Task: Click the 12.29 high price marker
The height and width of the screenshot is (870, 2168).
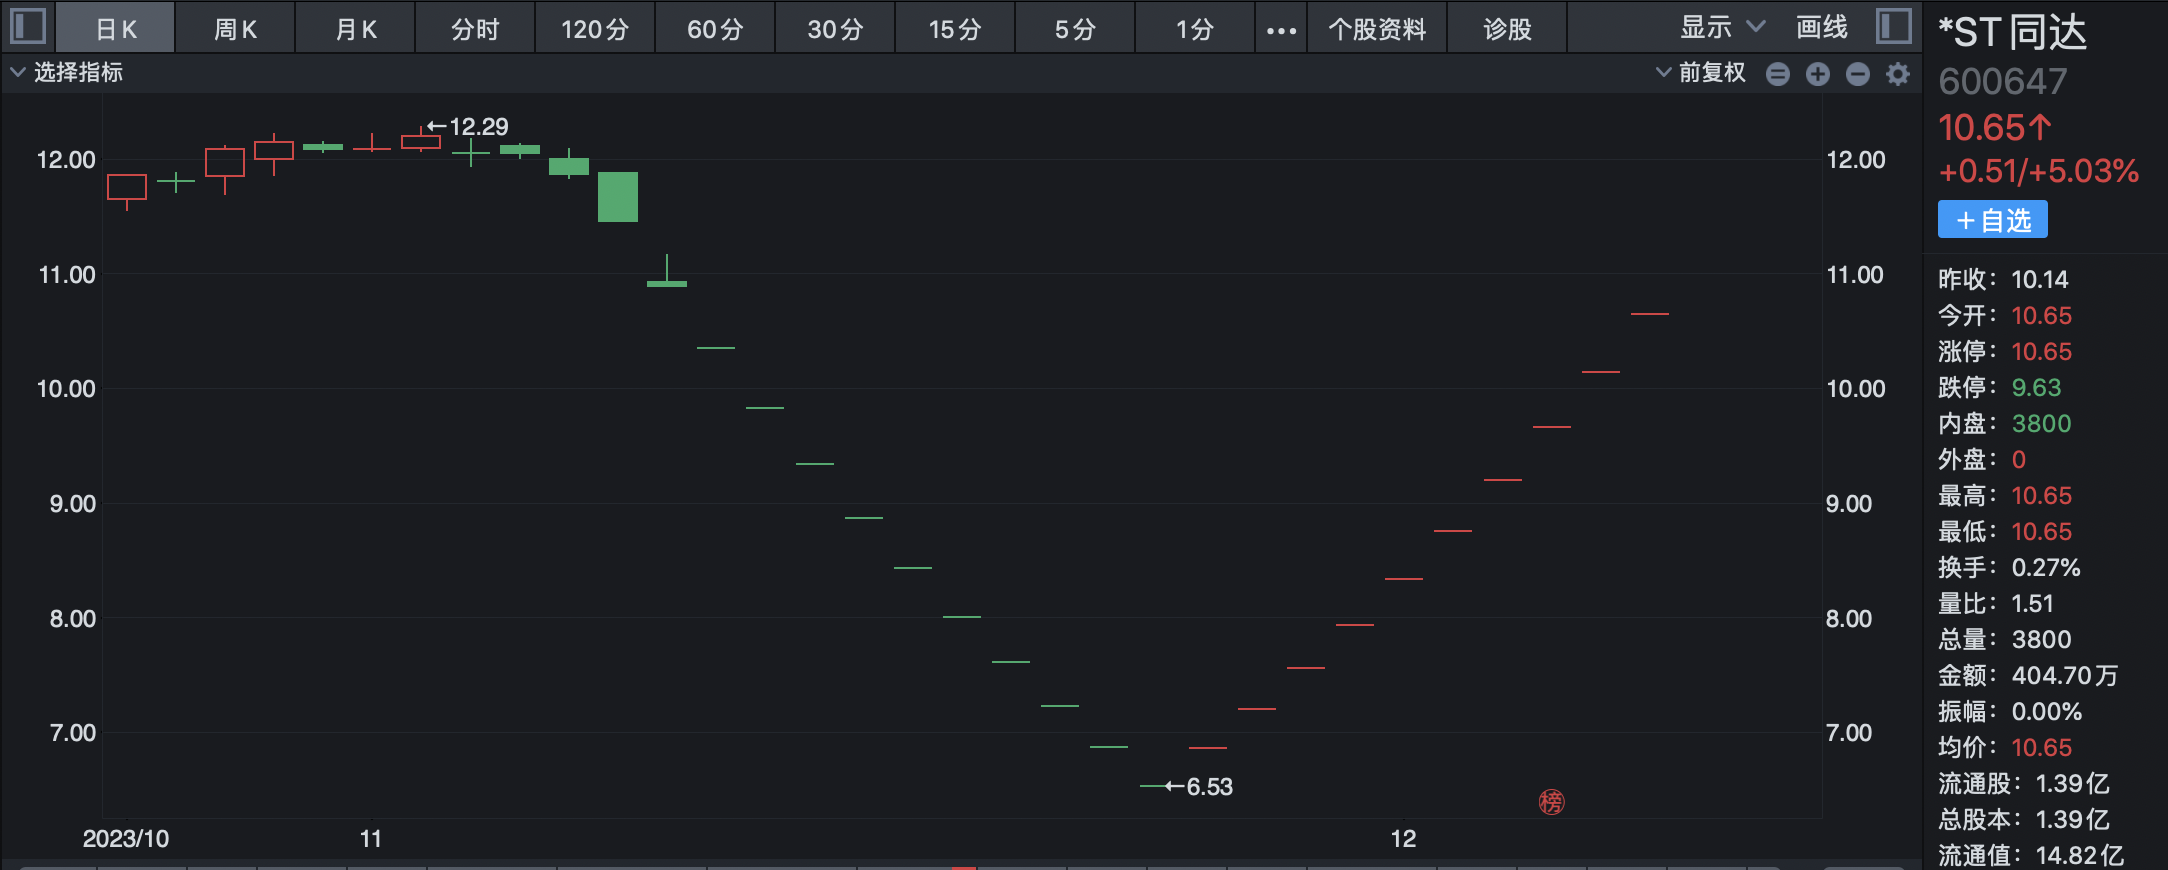Action: (x=468, y=127)
